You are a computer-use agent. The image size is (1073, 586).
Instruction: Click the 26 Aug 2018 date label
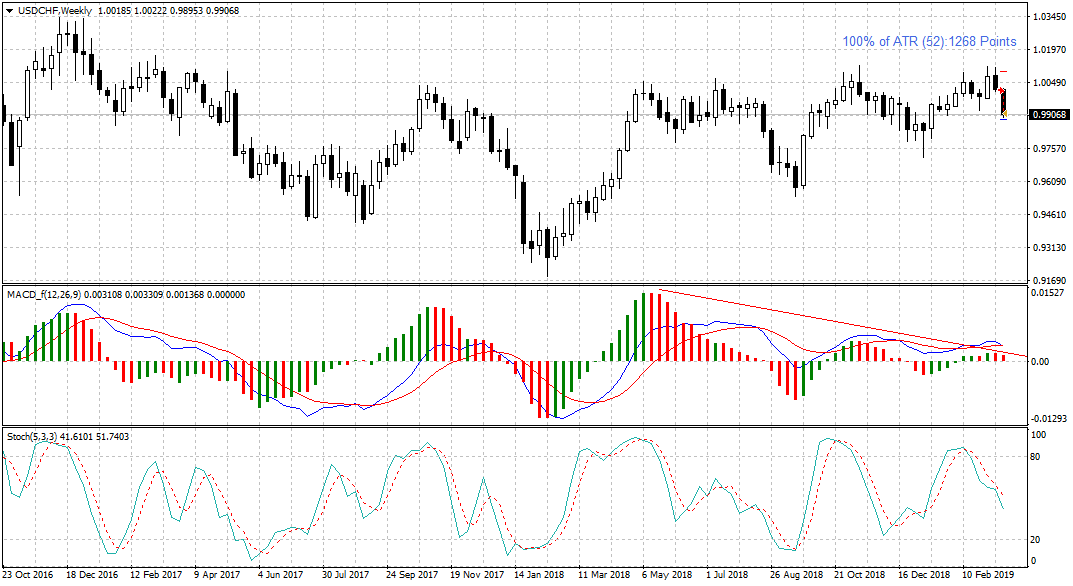(797, 574)
